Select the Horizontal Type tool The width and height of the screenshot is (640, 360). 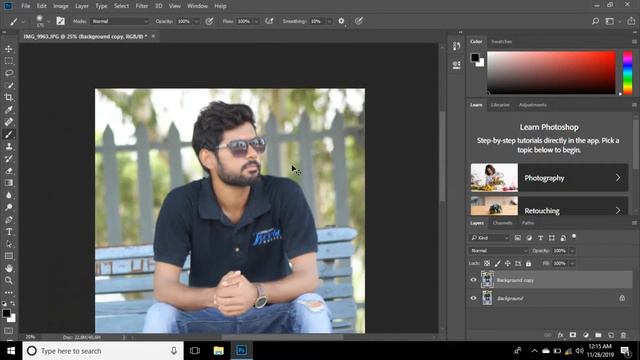point(9,232)
